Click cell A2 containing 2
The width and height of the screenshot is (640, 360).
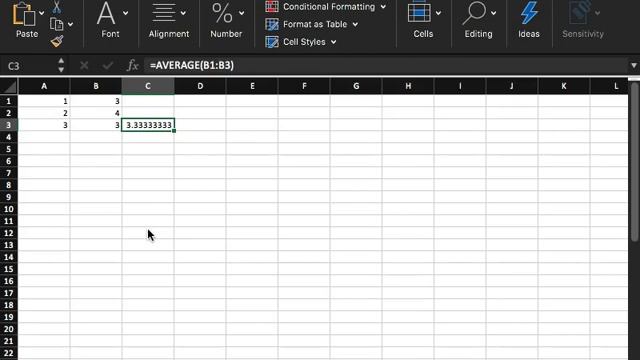click(44, 113)
